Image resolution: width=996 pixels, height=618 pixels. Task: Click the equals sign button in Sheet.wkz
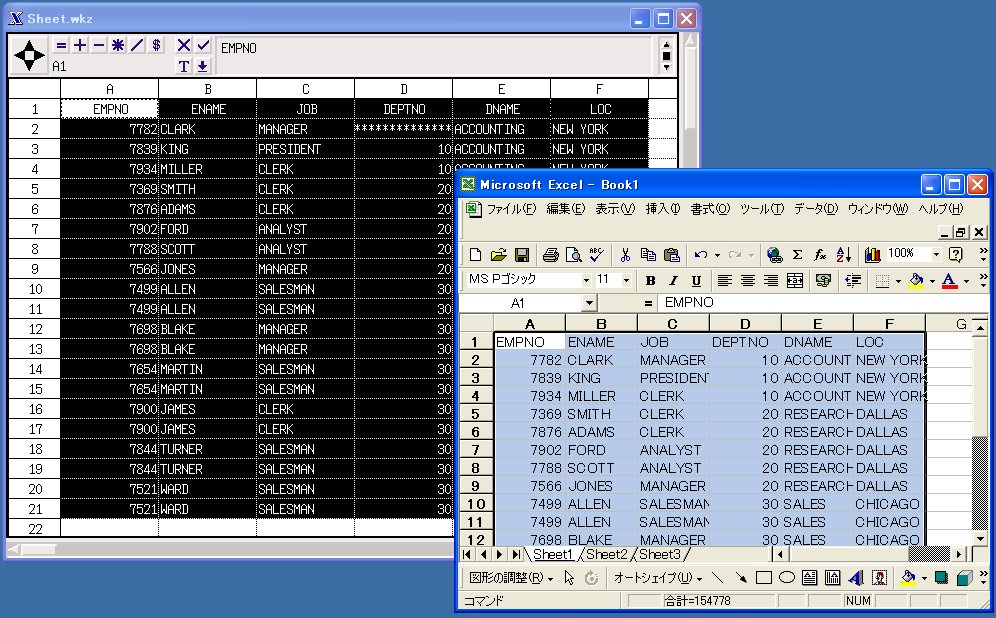(61, 45)
